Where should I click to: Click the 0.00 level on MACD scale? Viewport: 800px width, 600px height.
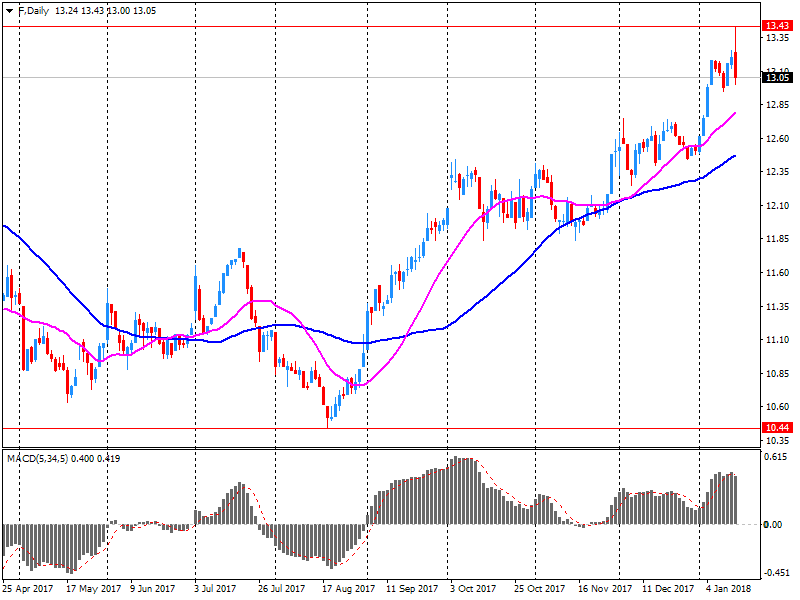pyautogui.click(x=774, y=524)
